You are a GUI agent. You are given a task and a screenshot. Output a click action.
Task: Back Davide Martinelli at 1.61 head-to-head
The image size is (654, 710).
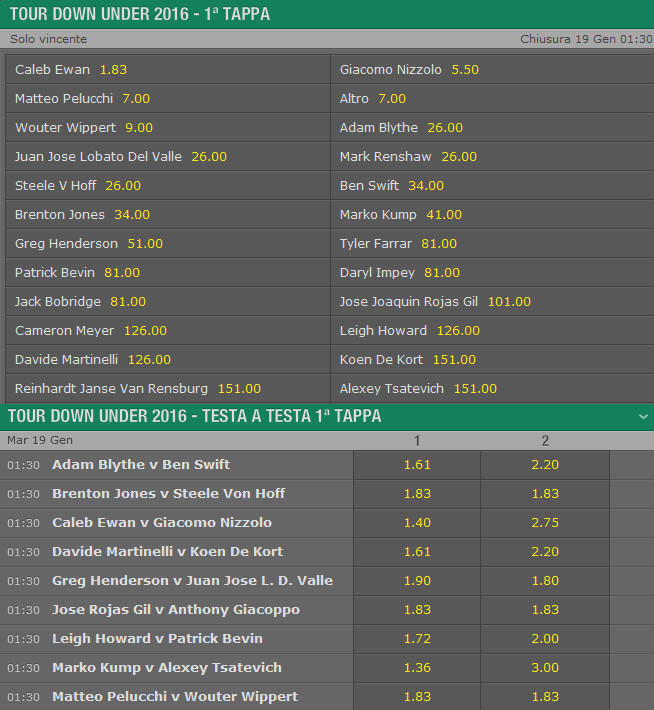(x=417, y=552)
